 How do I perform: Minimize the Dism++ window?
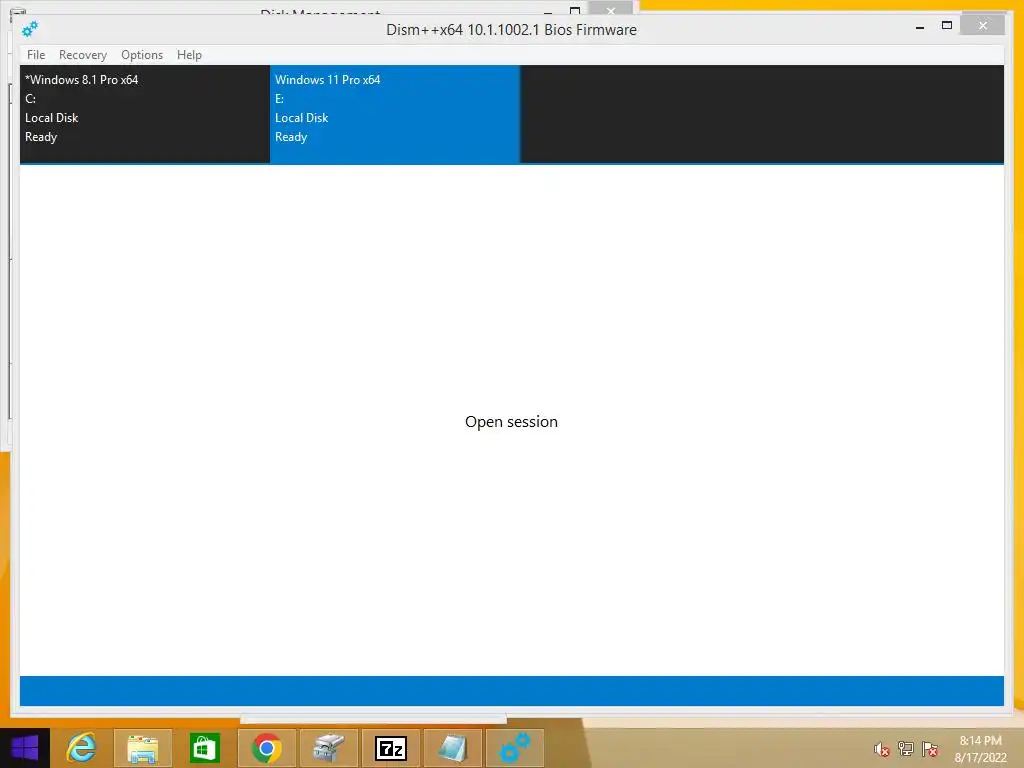coord(920,27)
